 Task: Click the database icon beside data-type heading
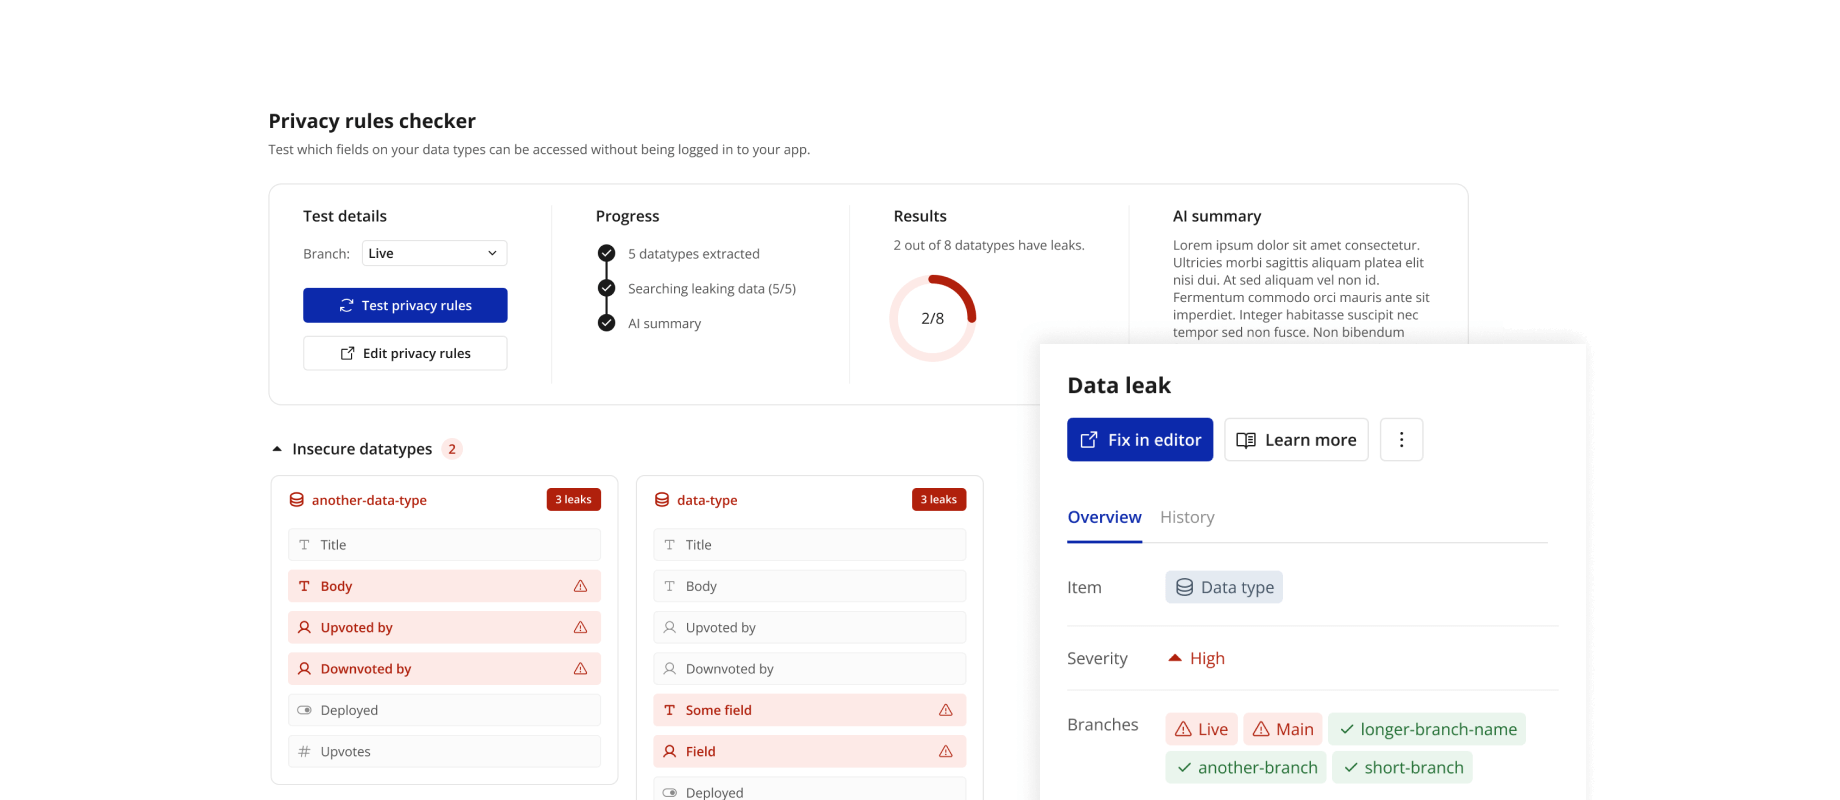[x=662, y=500]
